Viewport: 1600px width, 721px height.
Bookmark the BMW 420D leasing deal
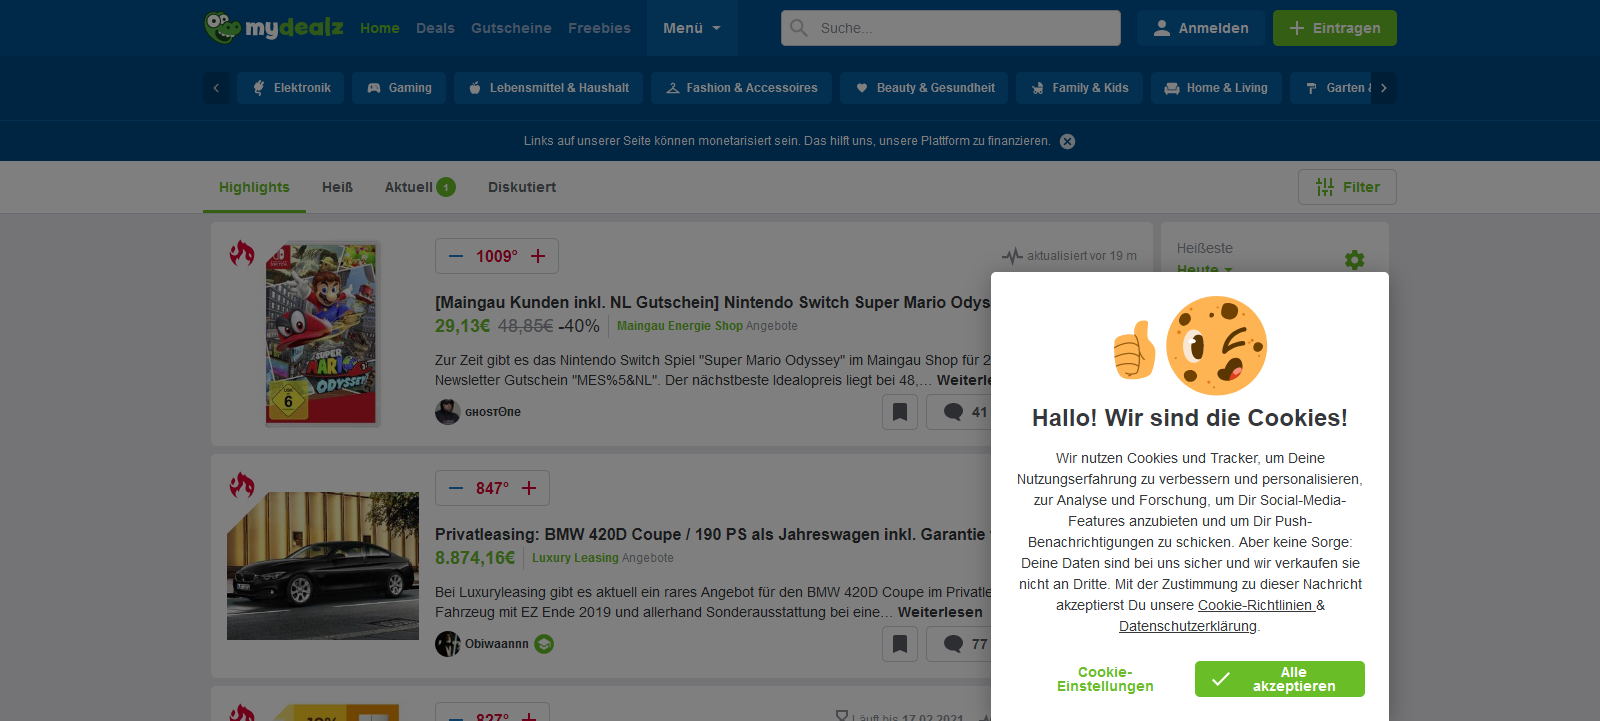[900, 644]
